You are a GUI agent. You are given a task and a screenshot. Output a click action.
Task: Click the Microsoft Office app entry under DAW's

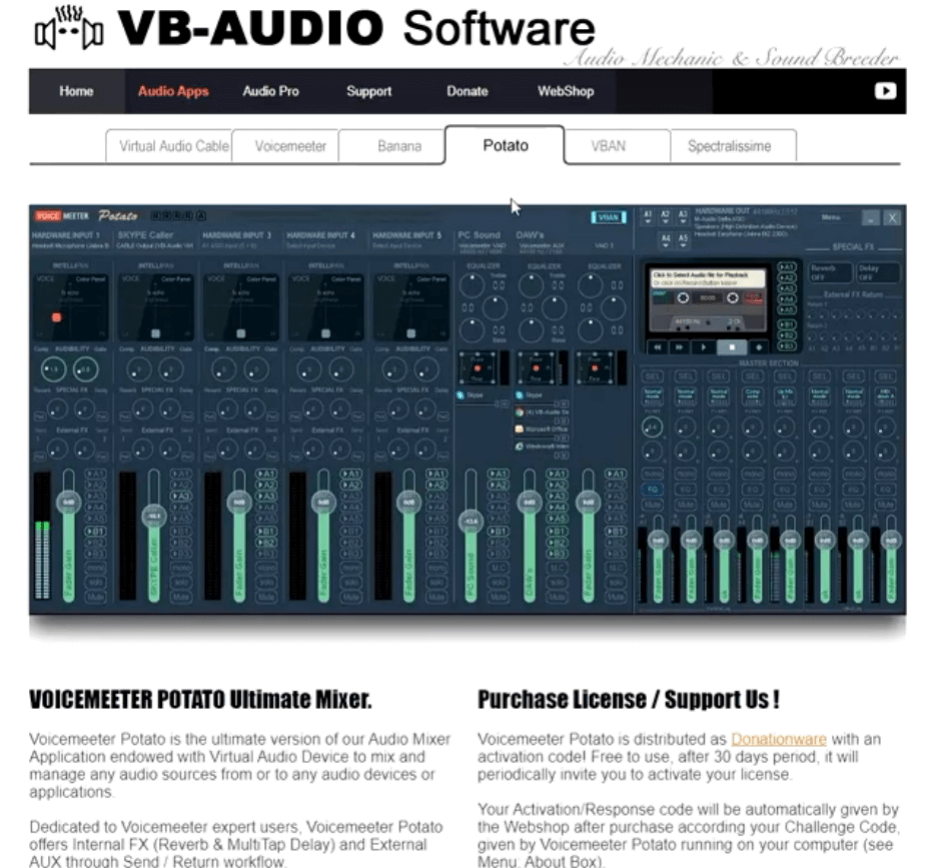(x=542, y=429)
